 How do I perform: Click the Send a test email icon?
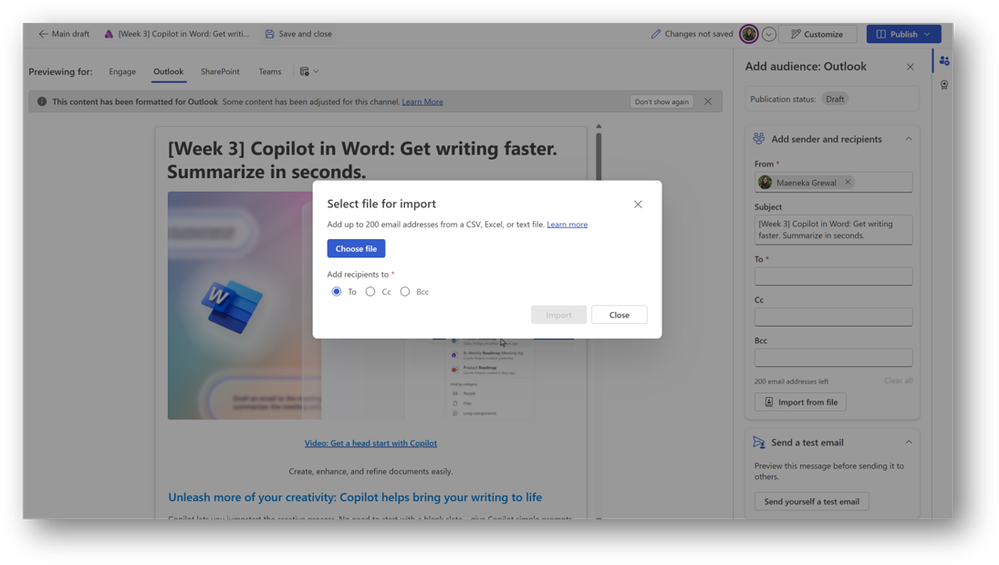coord(759,442)
